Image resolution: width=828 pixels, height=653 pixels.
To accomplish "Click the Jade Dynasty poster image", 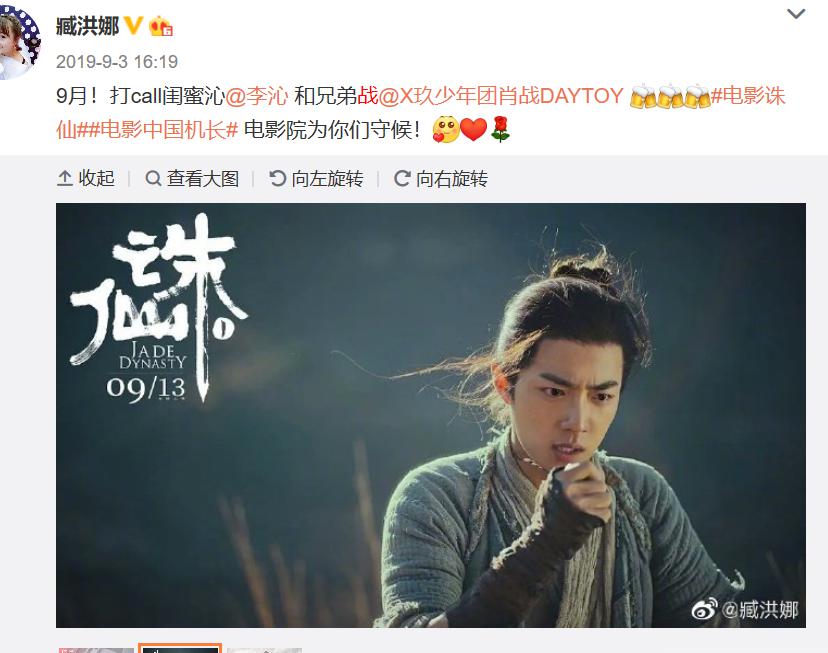I will pyautogui.click(x=431, y=415).
